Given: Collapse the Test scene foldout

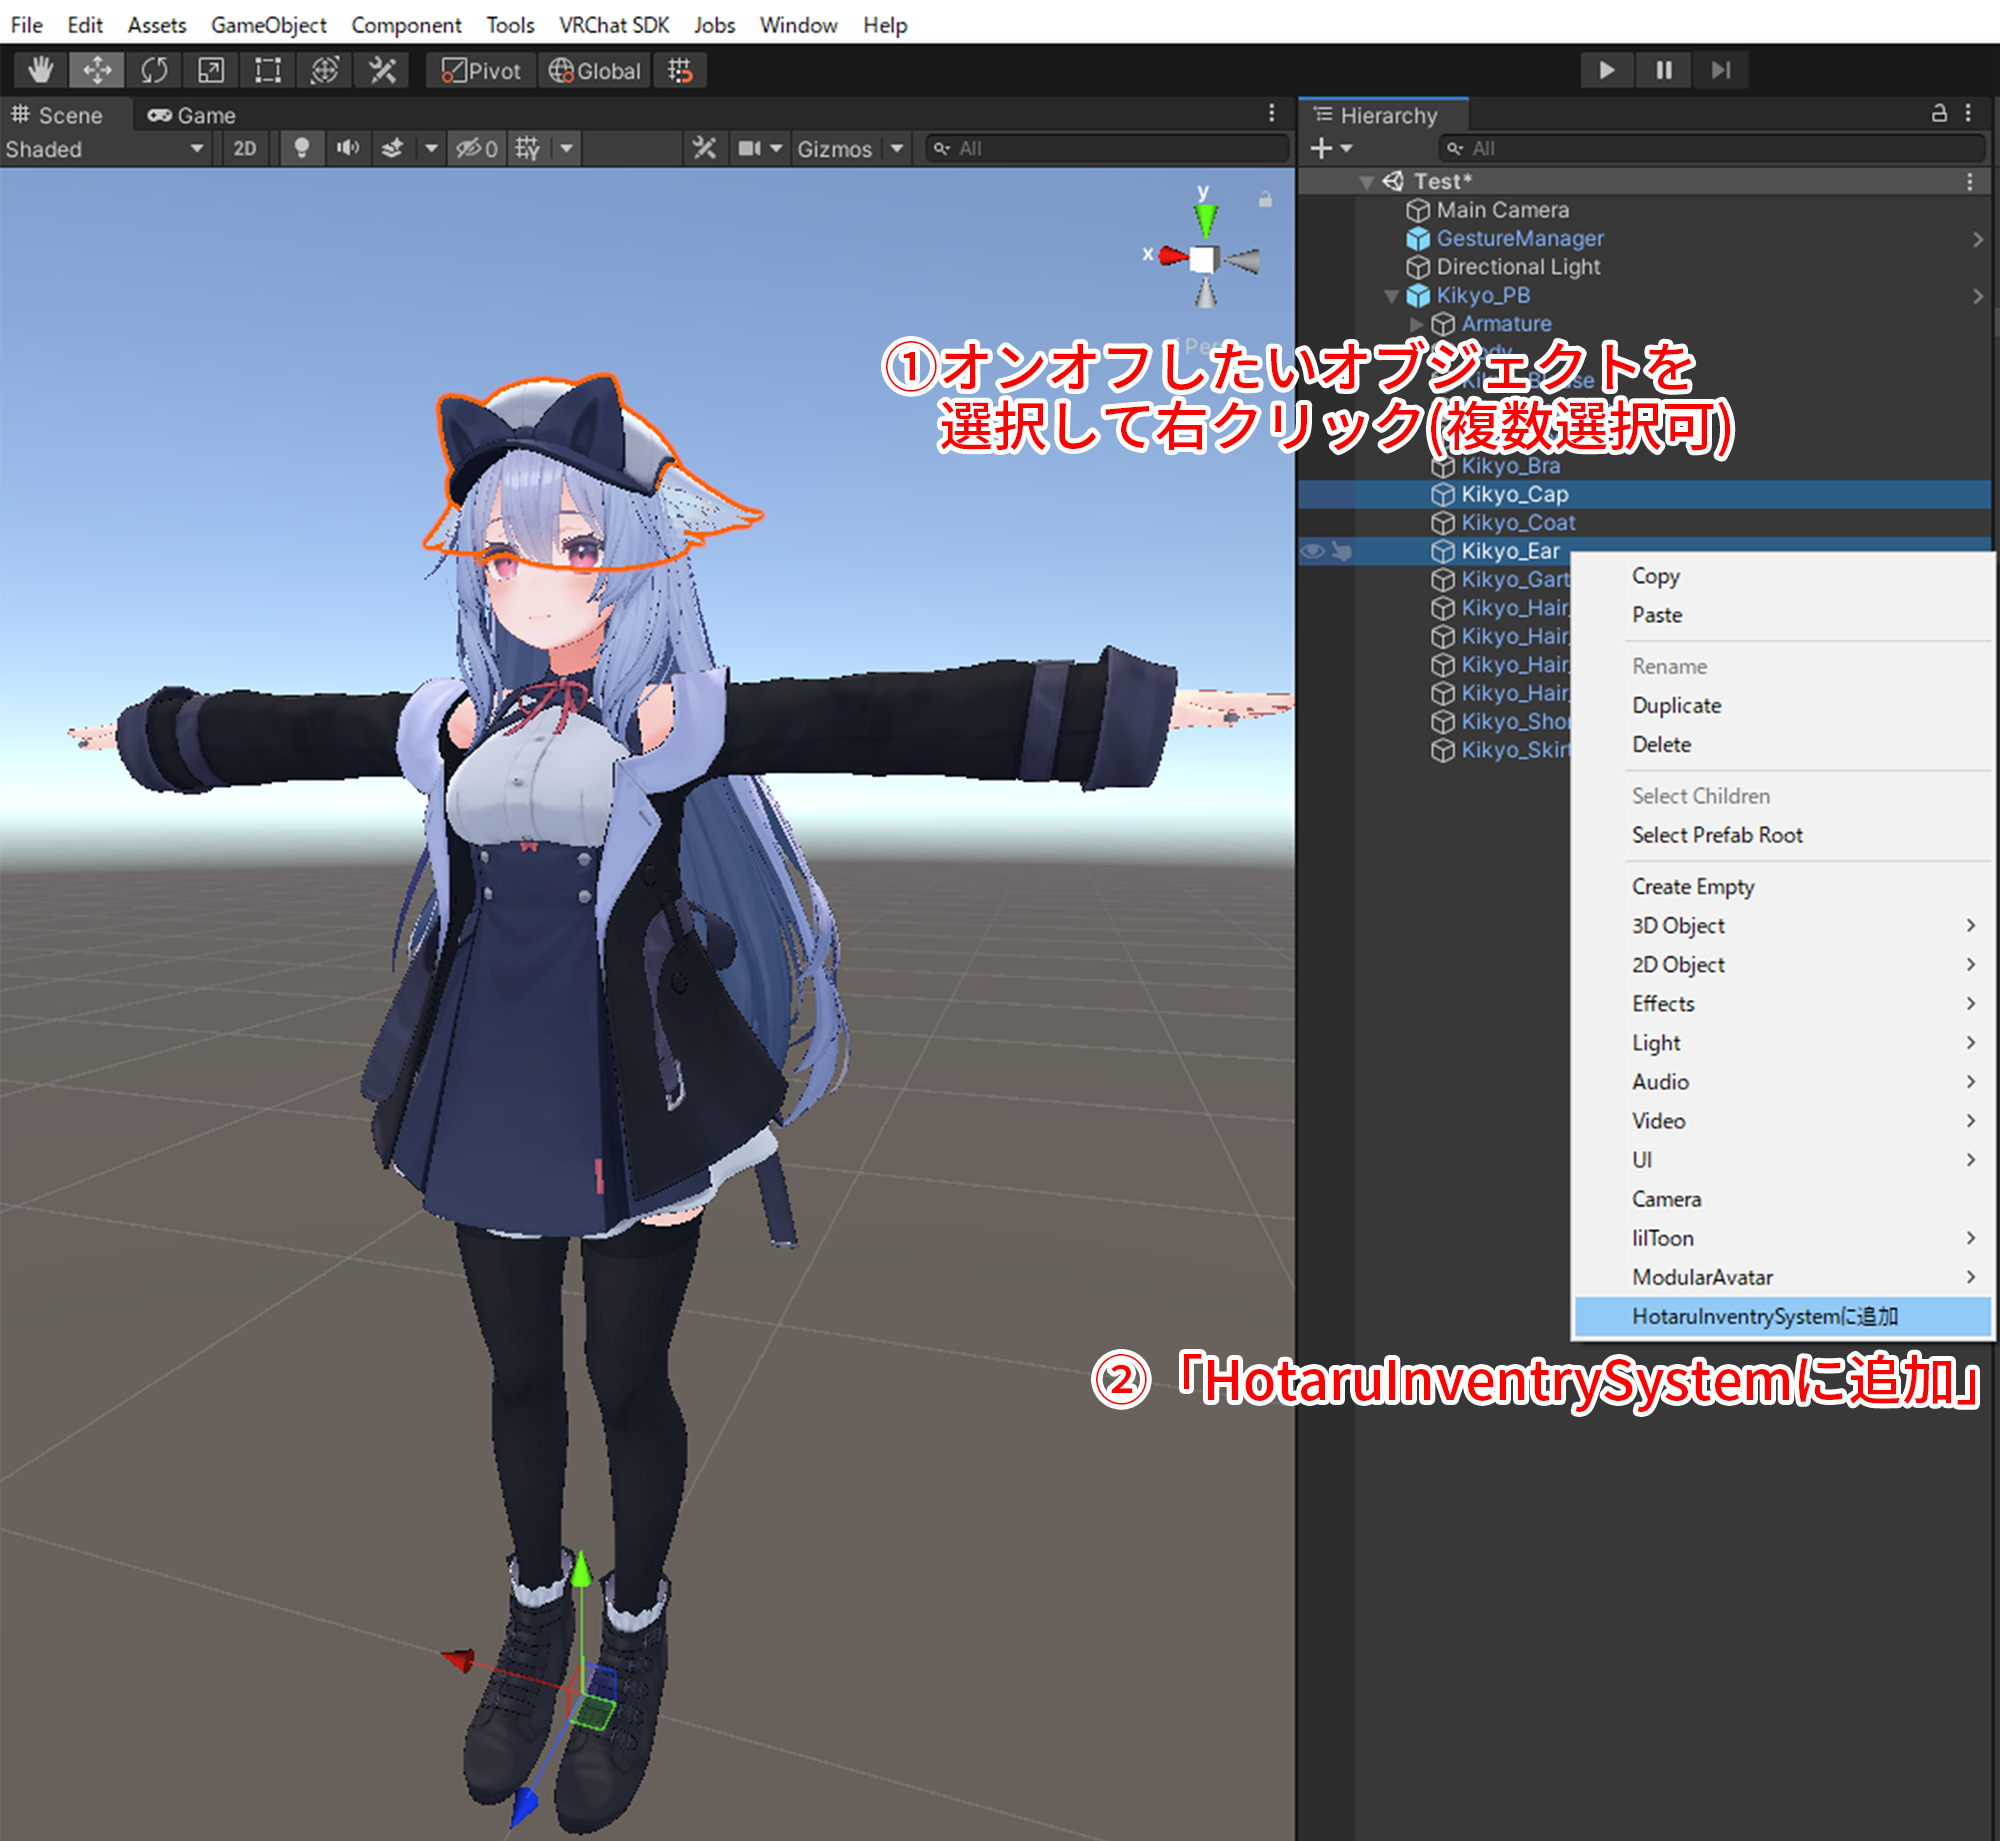Looking at the screenshot, I should click(1366, 182).
